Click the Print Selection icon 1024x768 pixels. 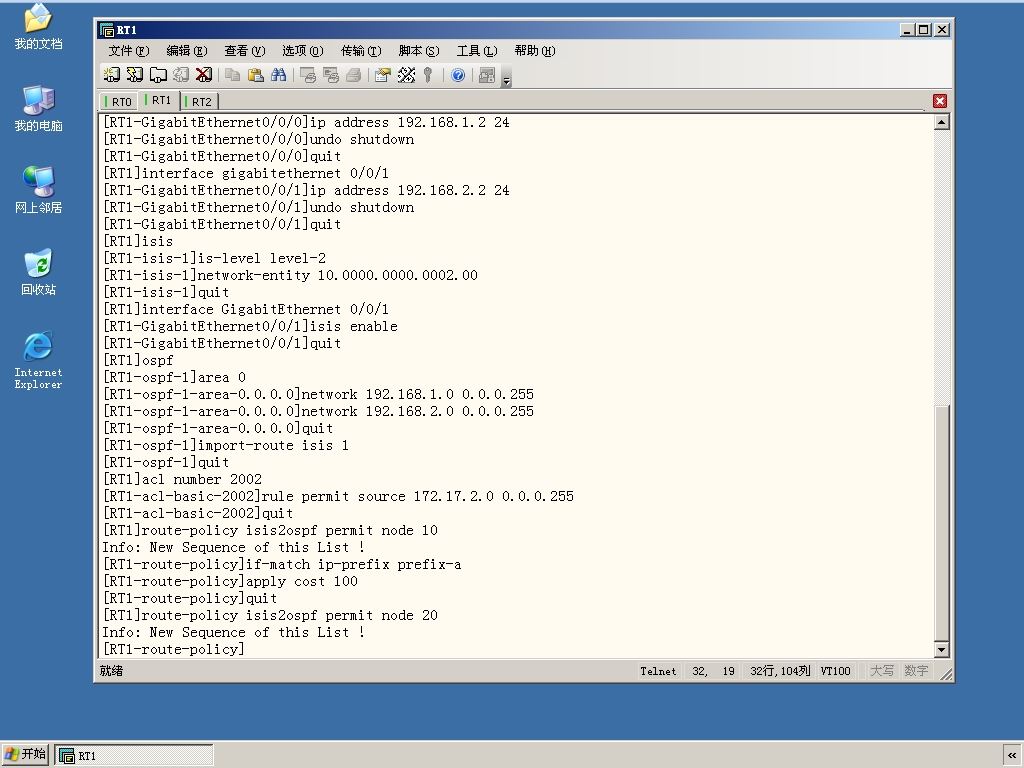(x=330, y=75)
